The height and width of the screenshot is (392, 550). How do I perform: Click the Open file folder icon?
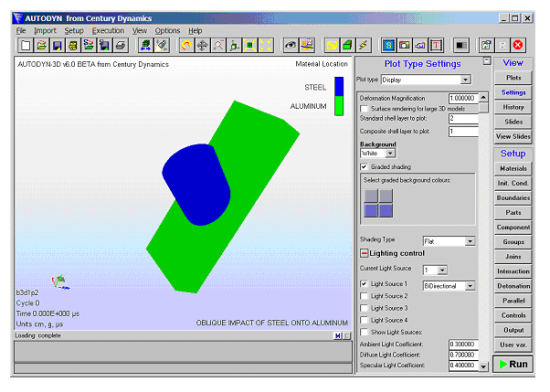[x=41, y=45]
